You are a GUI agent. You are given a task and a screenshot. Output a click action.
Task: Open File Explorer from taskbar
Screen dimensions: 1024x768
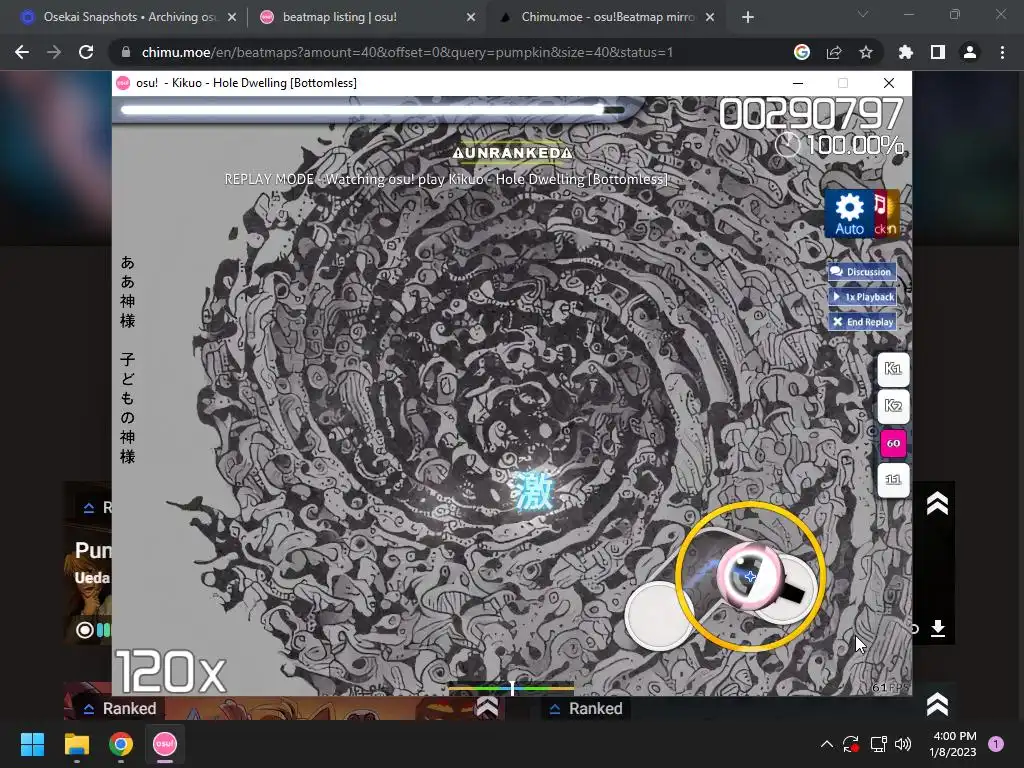(76, 744)
